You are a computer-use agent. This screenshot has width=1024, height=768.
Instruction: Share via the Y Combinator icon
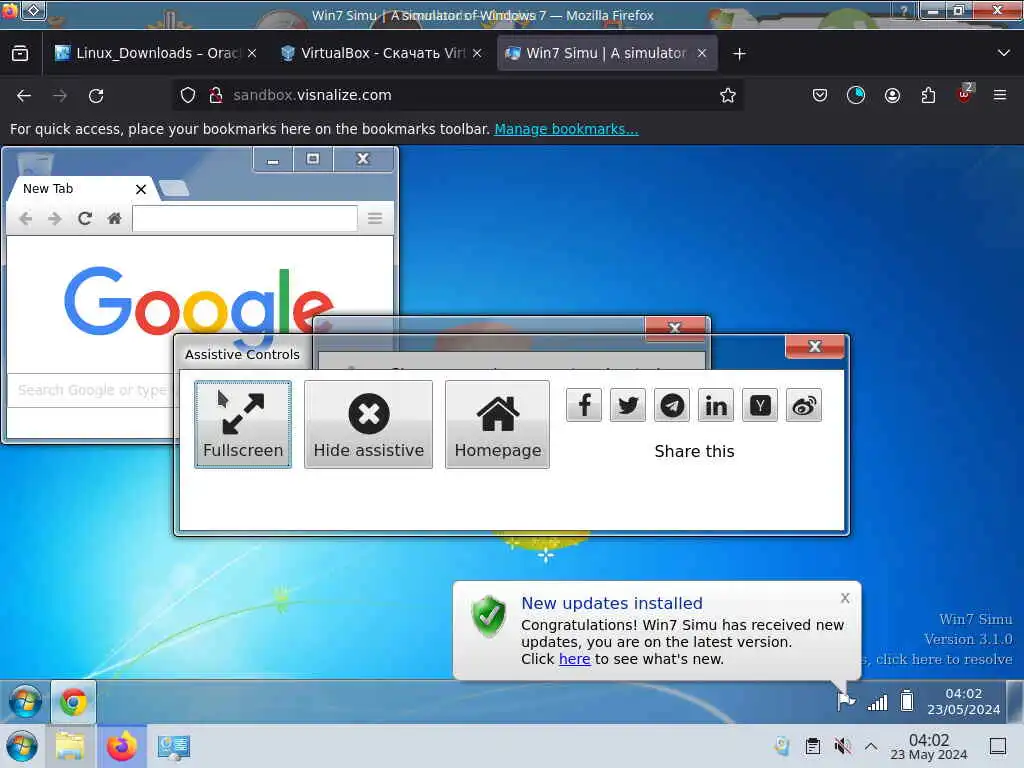point(760,405)
